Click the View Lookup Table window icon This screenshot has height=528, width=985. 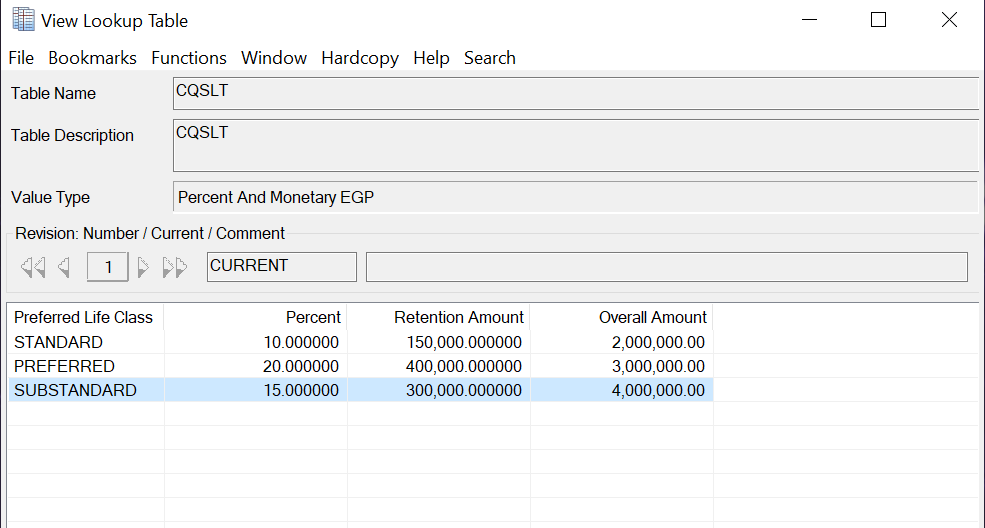[22, 20]
